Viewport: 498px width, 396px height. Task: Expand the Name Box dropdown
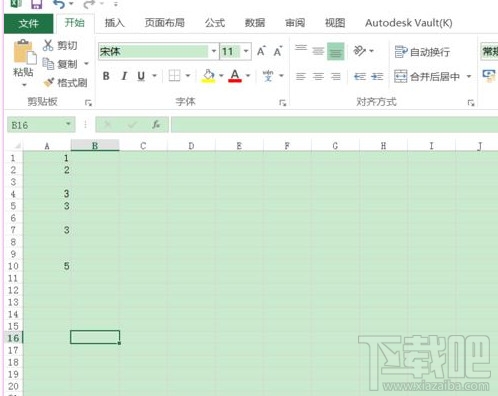coord(68,124)
